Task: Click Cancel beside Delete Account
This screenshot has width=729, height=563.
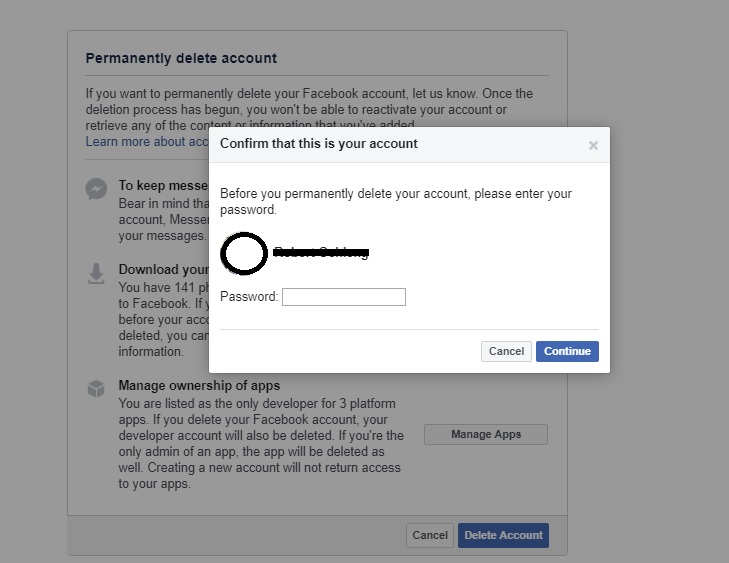Action: click(430, 535)
